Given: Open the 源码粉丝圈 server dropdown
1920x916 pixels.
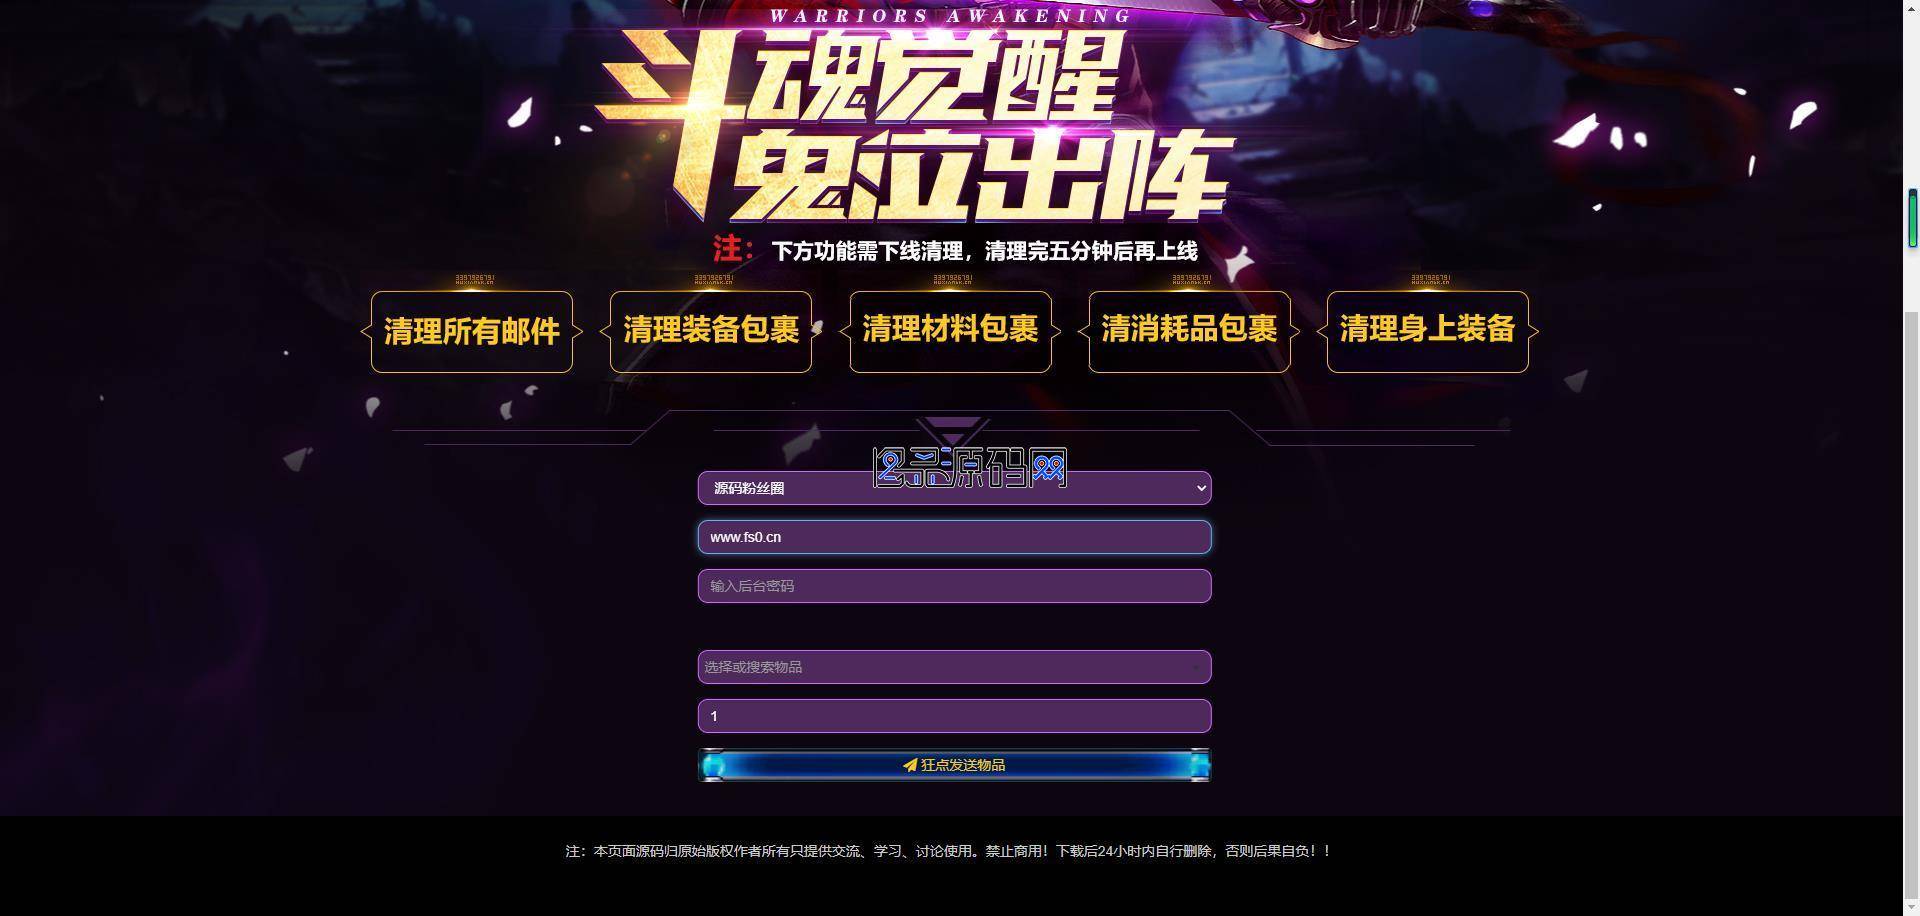Looking at the screenshot, I should point(954,488).
